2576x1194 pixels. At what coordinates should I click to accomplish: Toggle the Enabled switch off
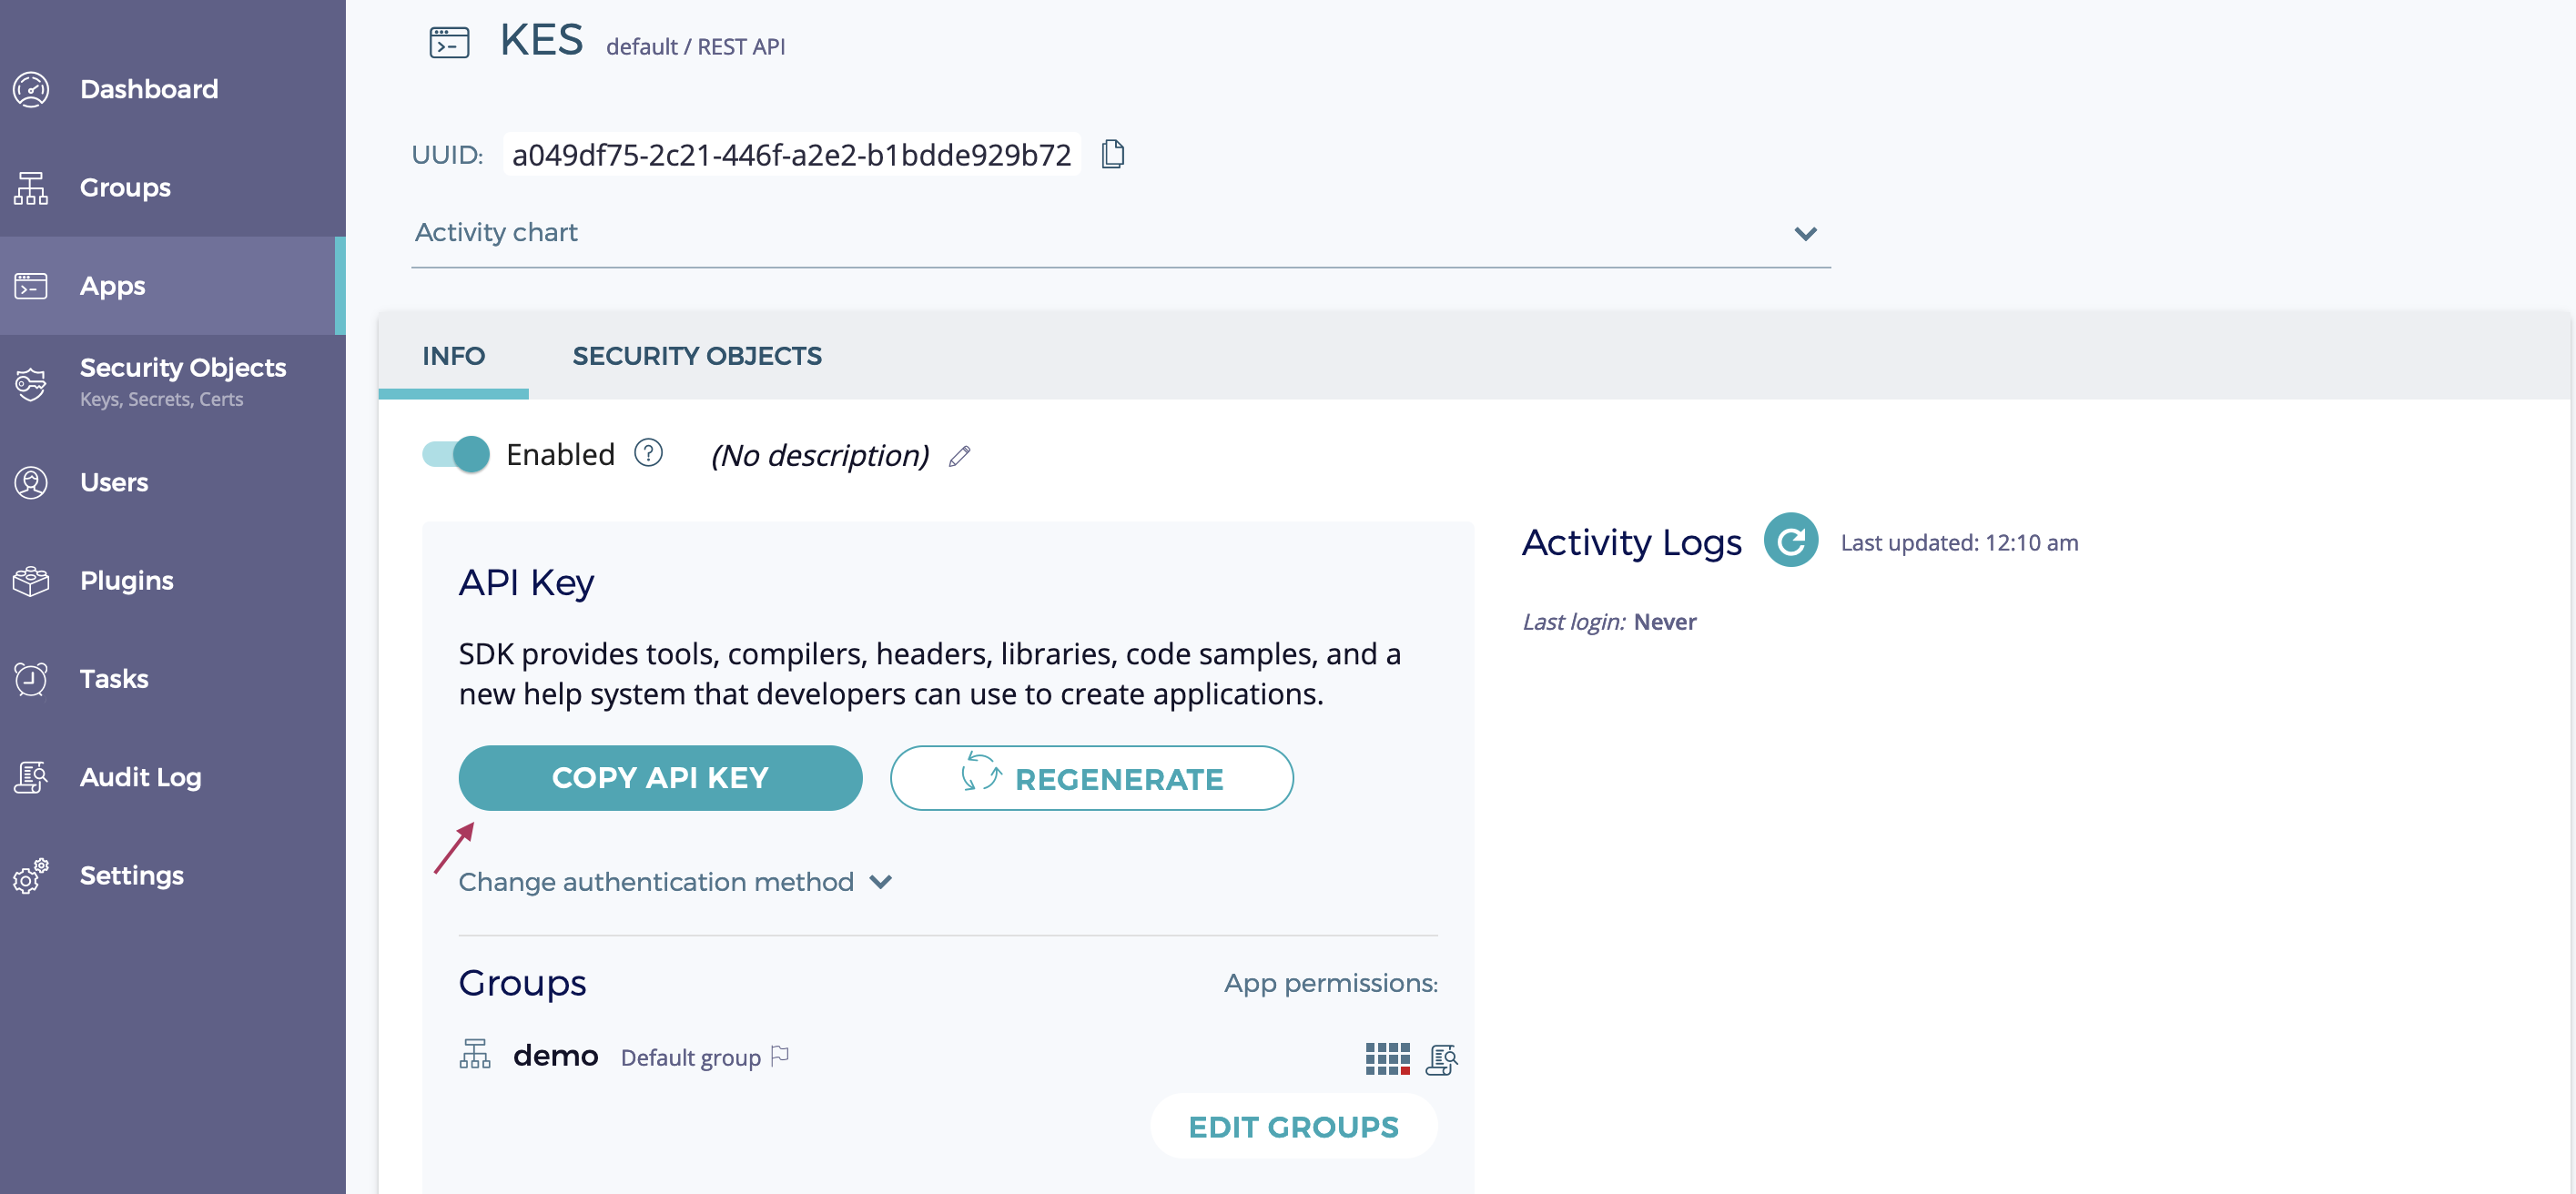pyautogui.click(x=456, y=454)
